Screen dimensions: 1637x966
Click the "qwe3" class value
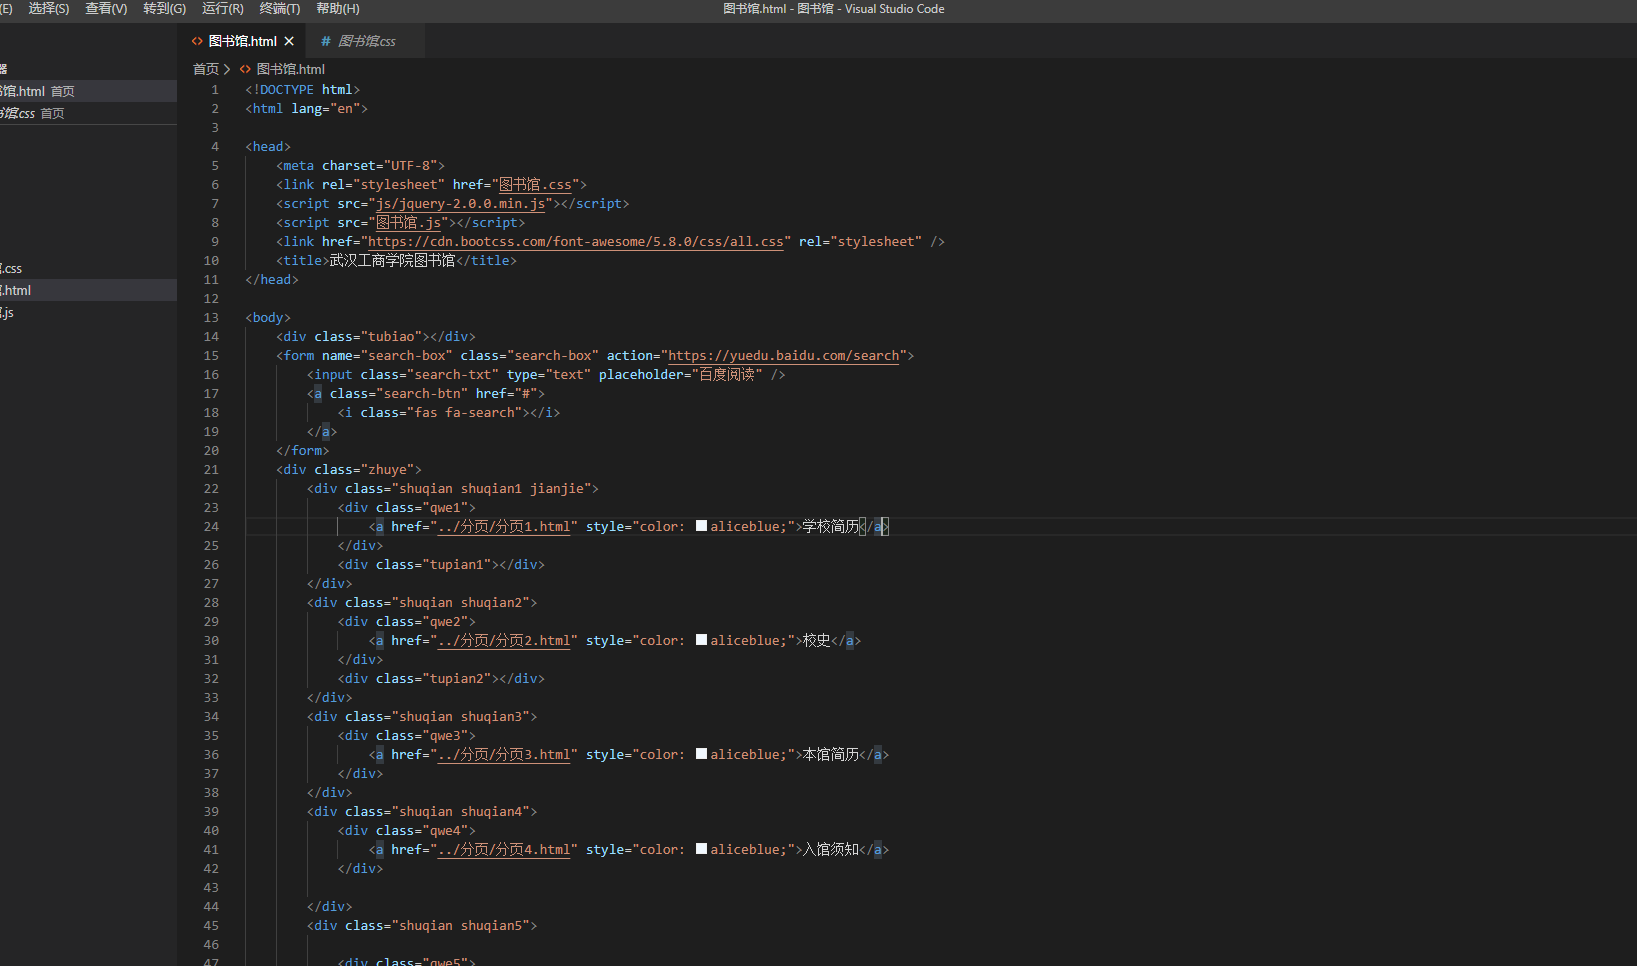(445, 735)
